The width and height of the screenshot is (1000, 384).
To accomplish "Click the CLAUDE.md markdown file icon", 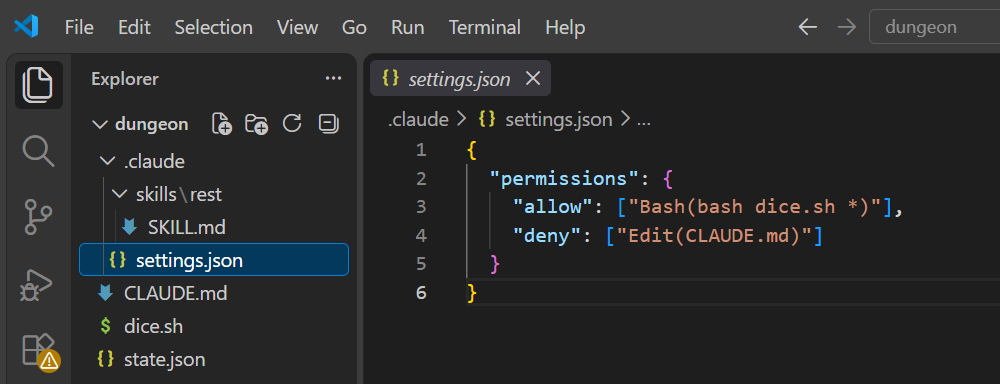I will pyautogui.click(x=105, y=293).
